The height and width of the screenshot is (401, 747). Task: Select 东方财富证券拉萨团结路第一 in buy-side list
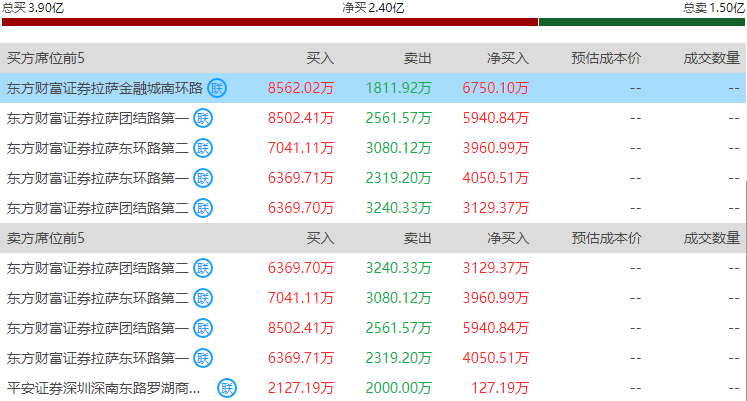coord(98,118)
